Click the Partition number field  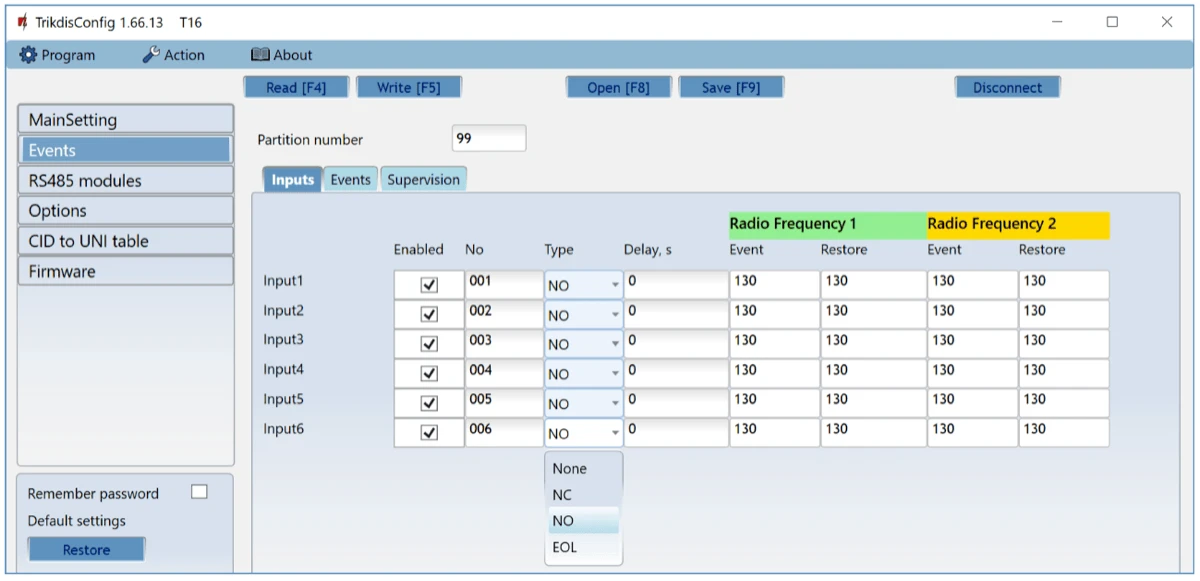pos(488,139)
